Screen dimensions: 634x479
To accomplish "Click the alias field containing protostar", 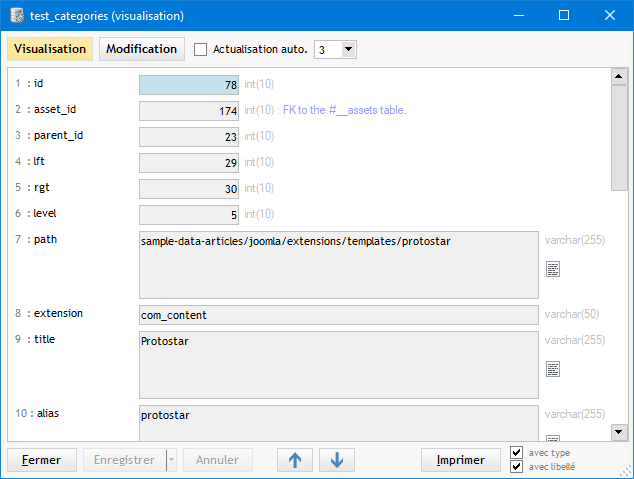I will pyautogui.click(x=339, y=423).
